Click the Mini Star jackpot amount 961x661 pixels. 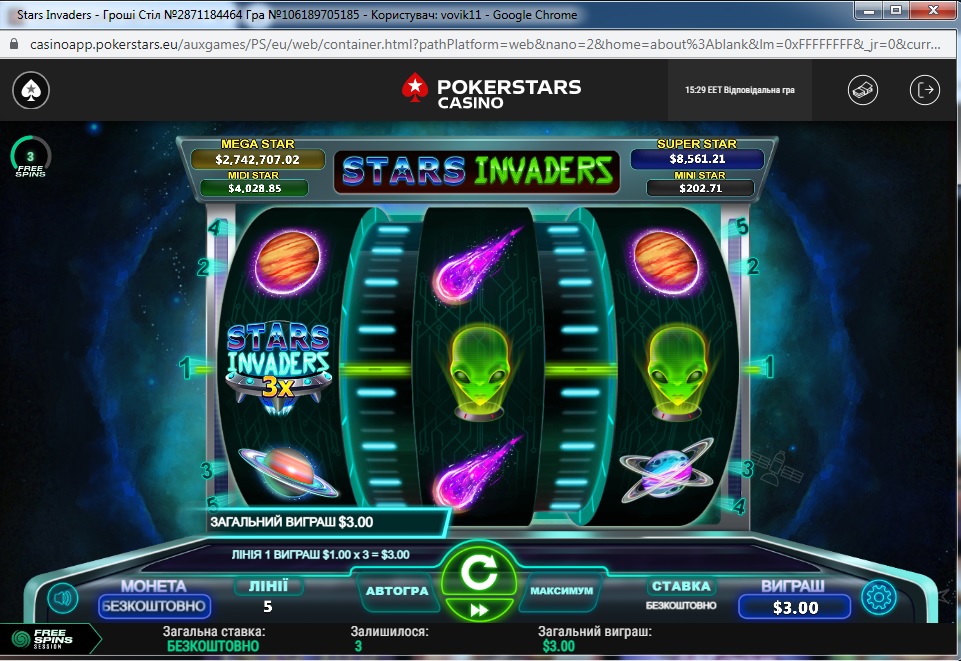[x=701, y=188]
